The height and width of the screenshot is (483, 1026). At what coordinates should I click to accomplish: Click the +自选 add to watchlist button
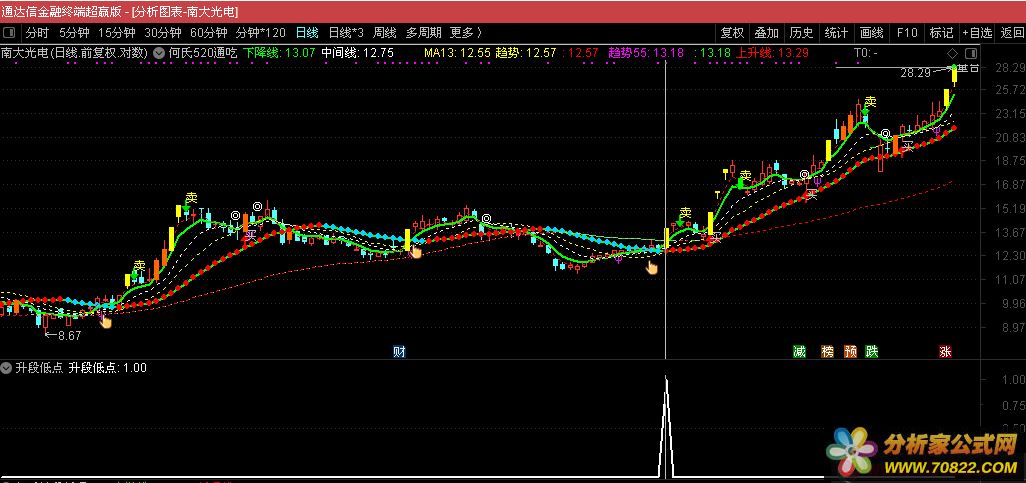click(x=977, y=32)
